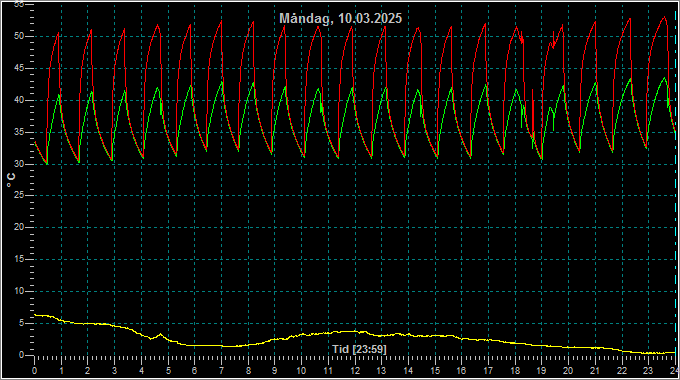The height and width of the screenshot is (380, 680).
Task: Click hour 0 at the axis start
Action: [34, 371]
